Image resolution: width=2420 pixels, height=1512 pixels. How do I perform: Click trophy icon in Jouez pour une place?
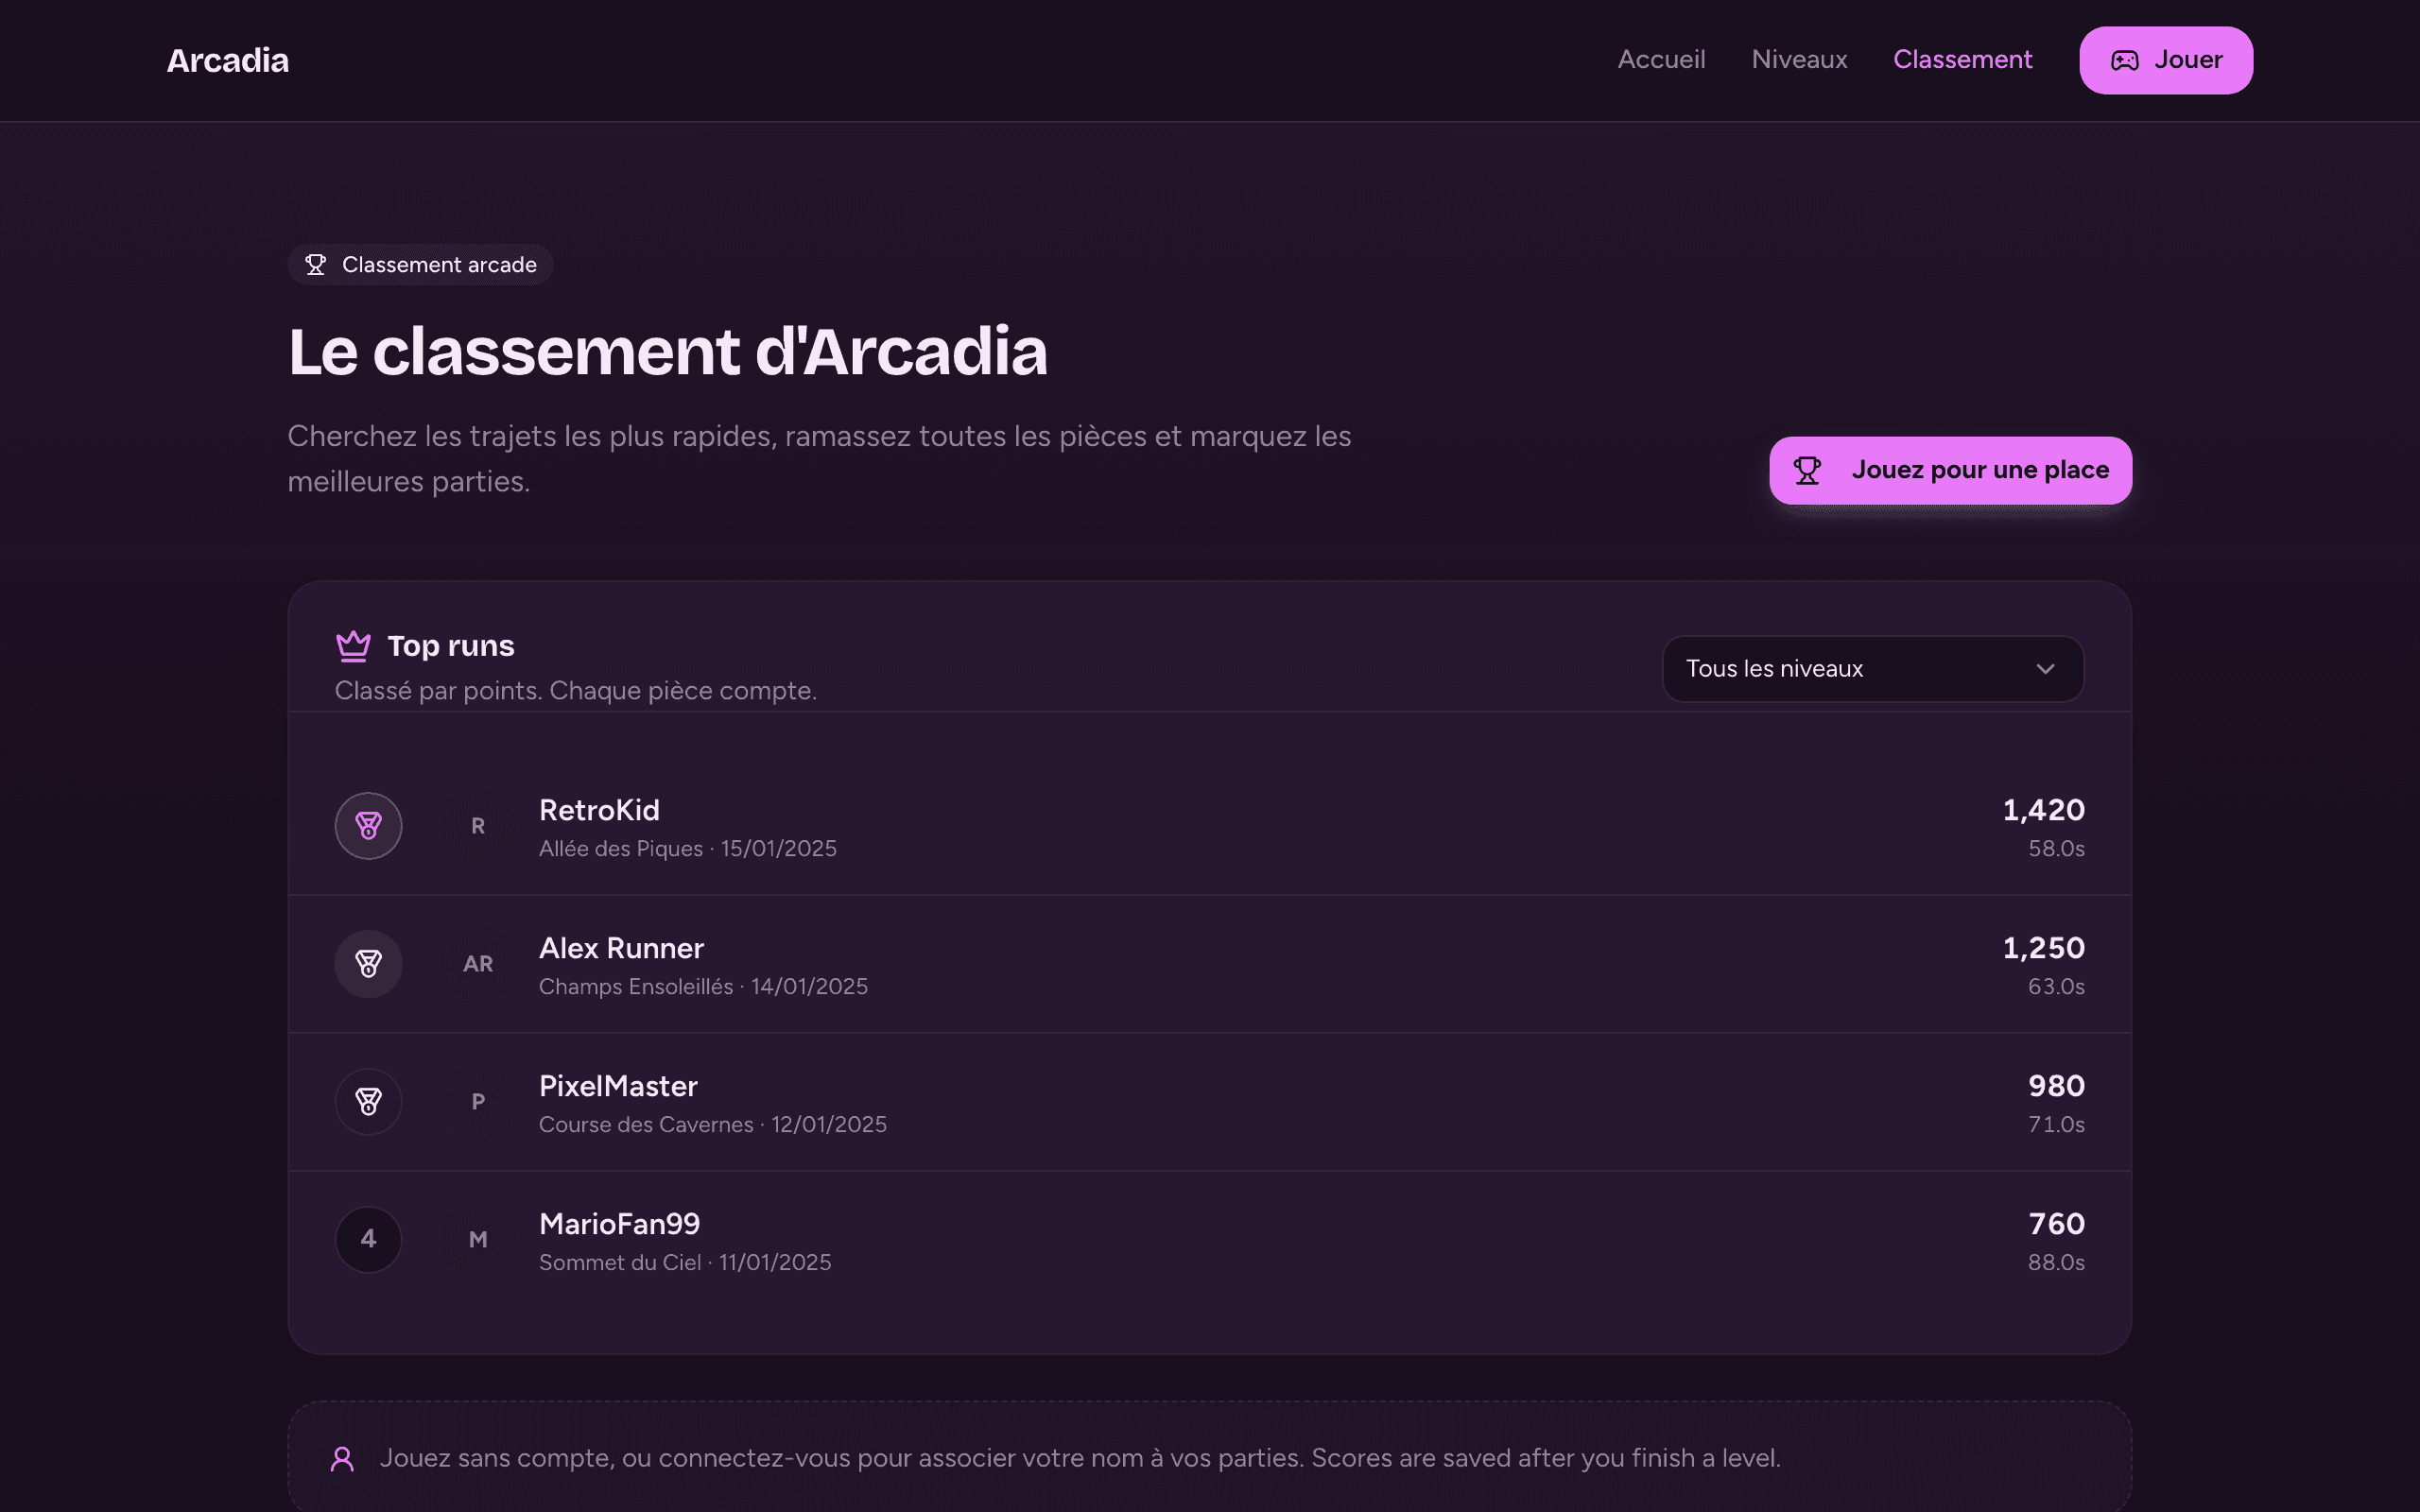click(1807, 470)
